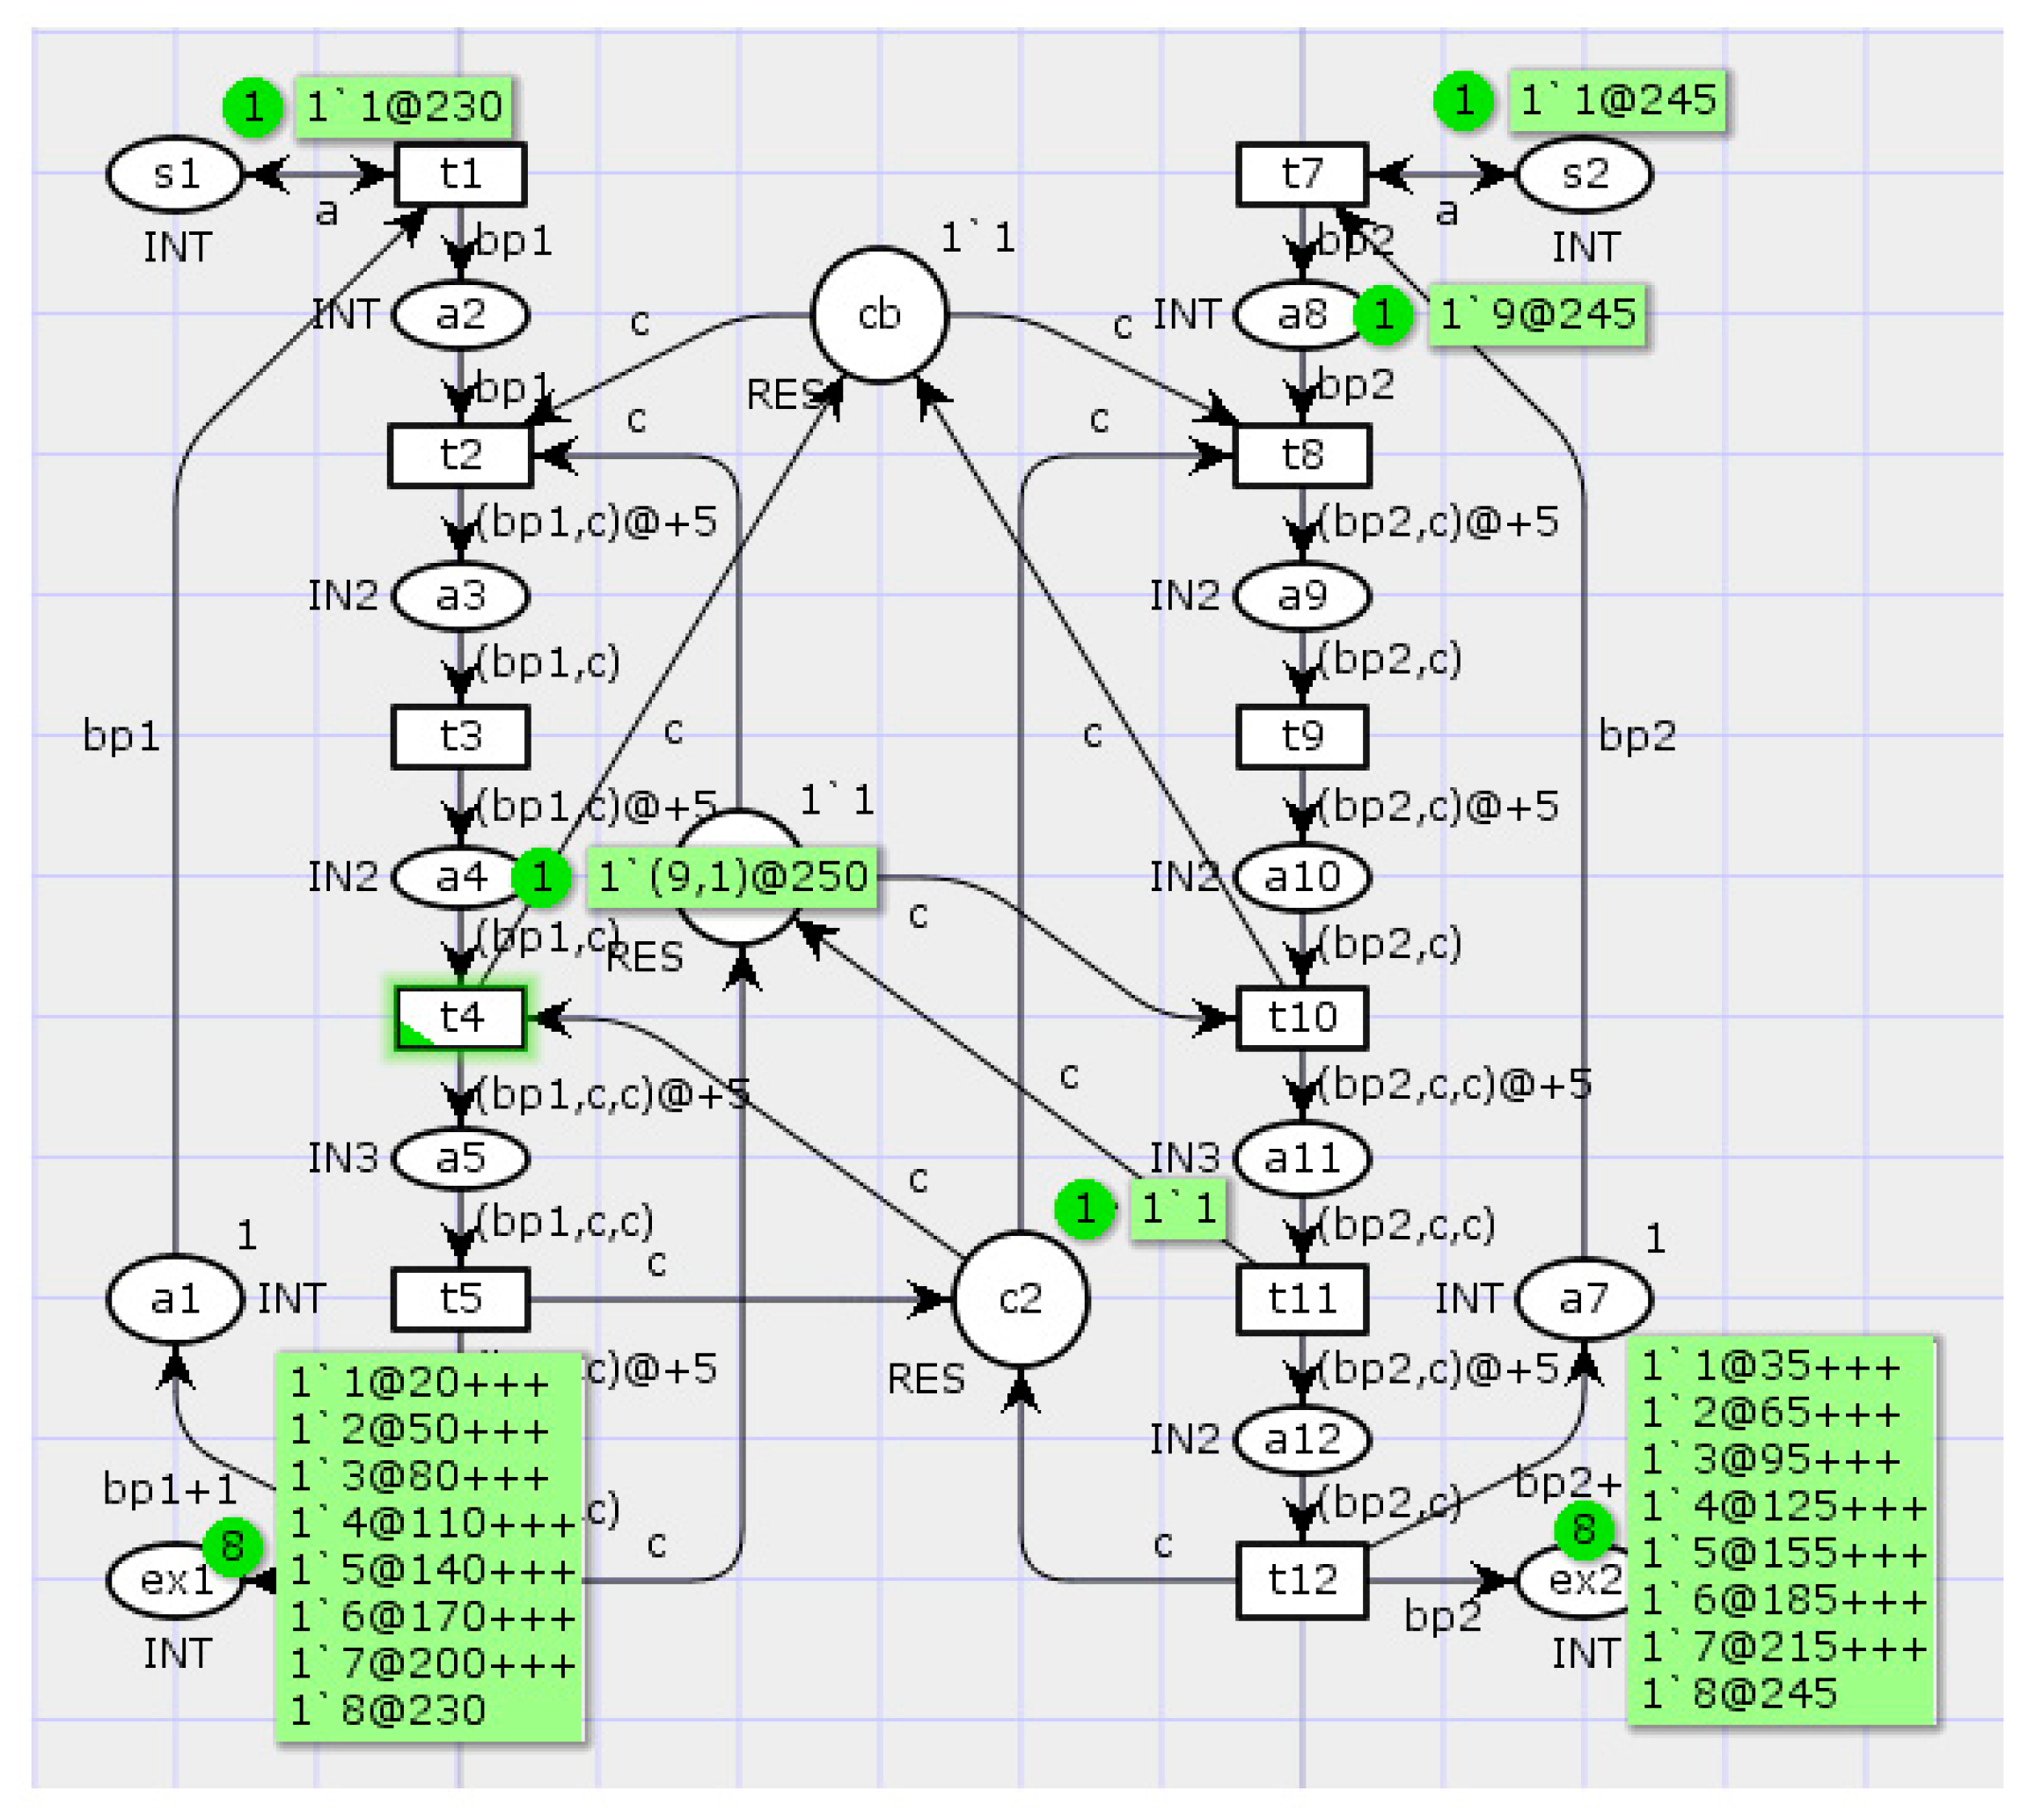Click transition t5 rectangle

tap(460, 1299)
